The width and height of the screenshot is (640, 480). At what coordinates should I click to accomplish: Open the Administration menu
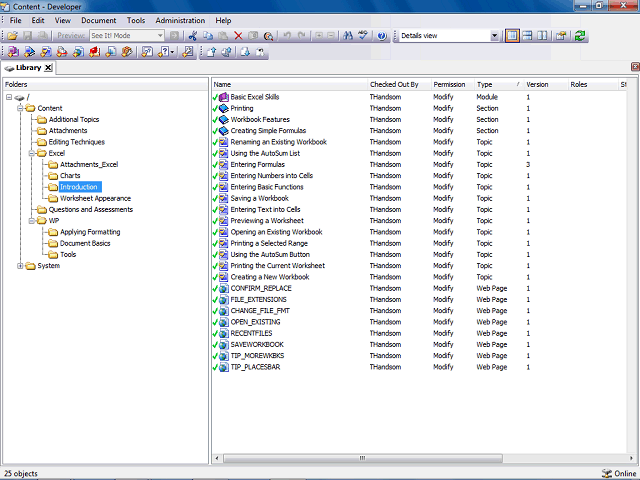pyautogui.click(x=180, y=20)
